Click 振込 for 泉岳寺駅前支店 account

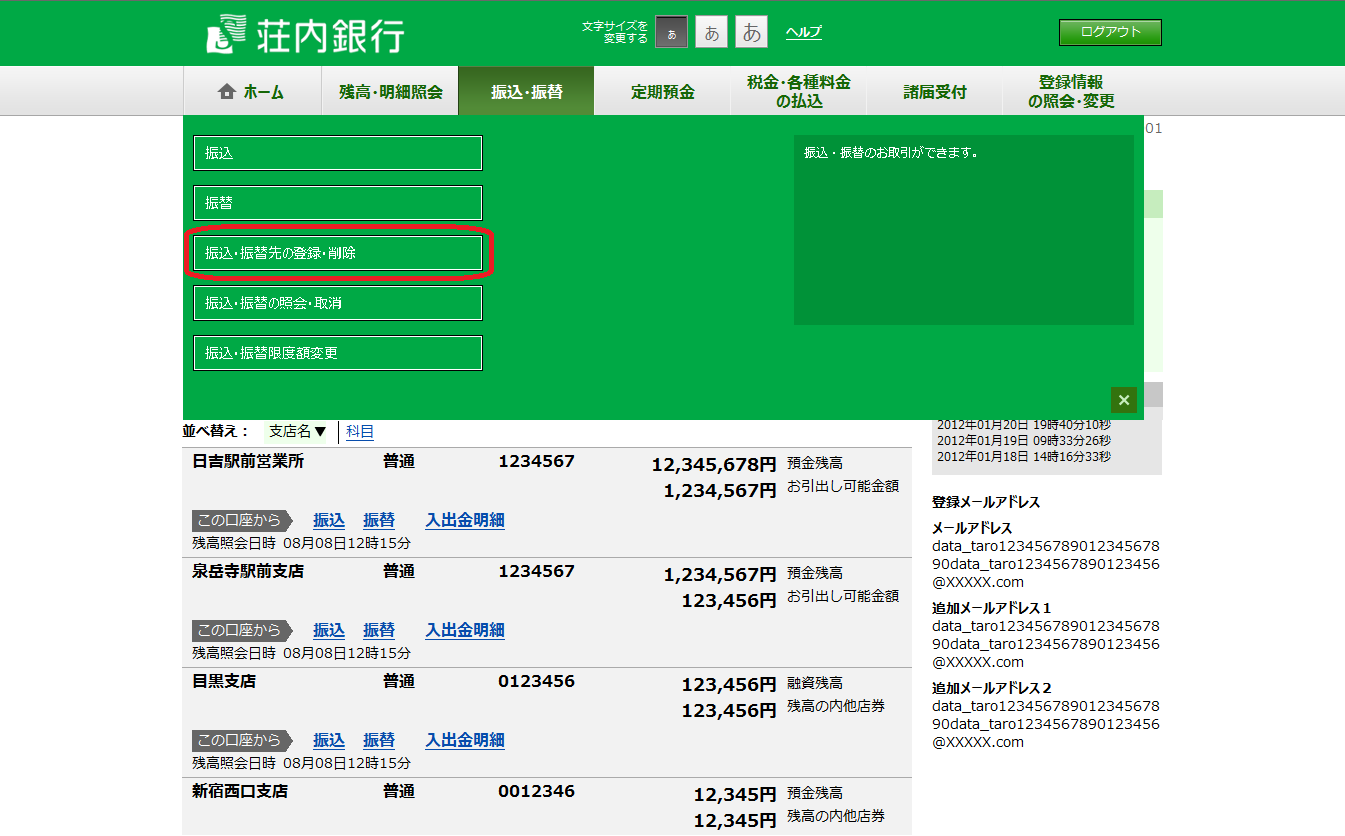(329, 630)
